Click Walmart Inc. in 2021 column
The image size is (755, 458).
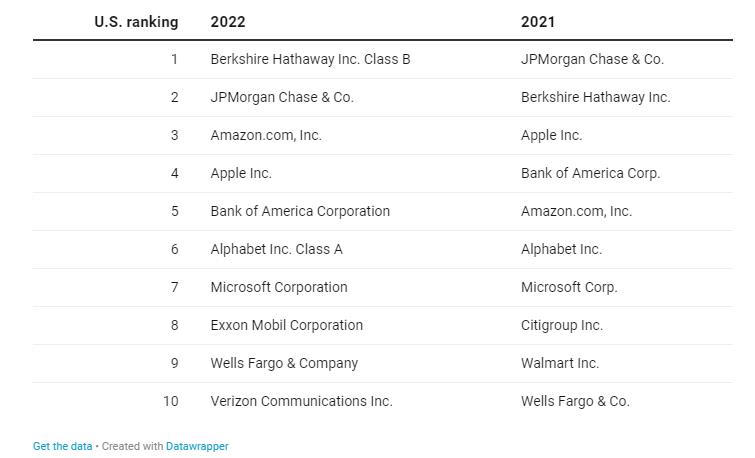coord(560,363)
